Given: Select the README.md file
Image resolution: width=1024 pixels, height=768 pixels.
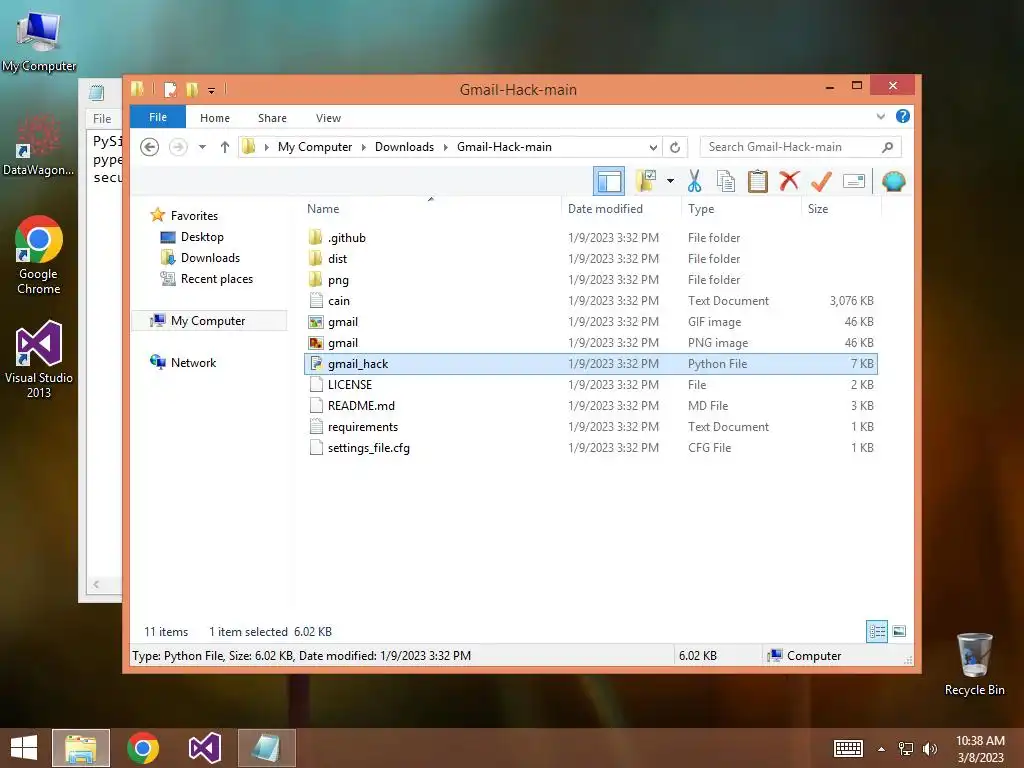Looking at the screenshot, I should click(x=590, y=406).
